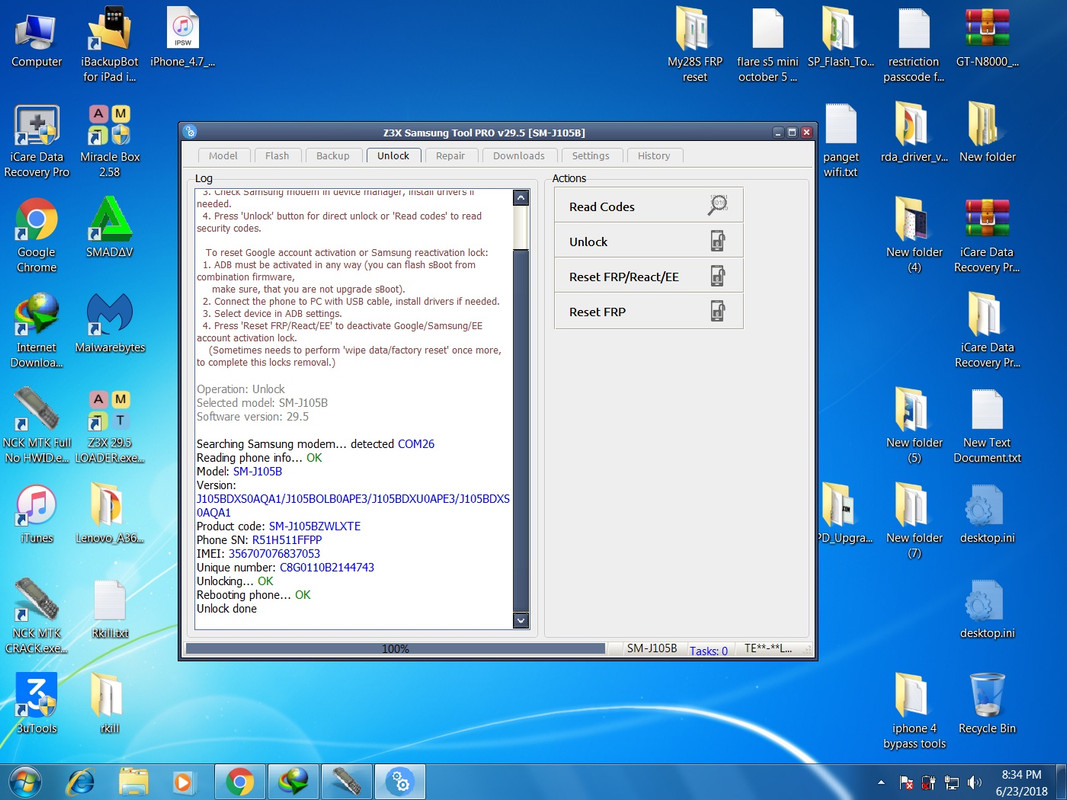Click the volume speaker tray icon
The image size is (1067, 800).
974,782
